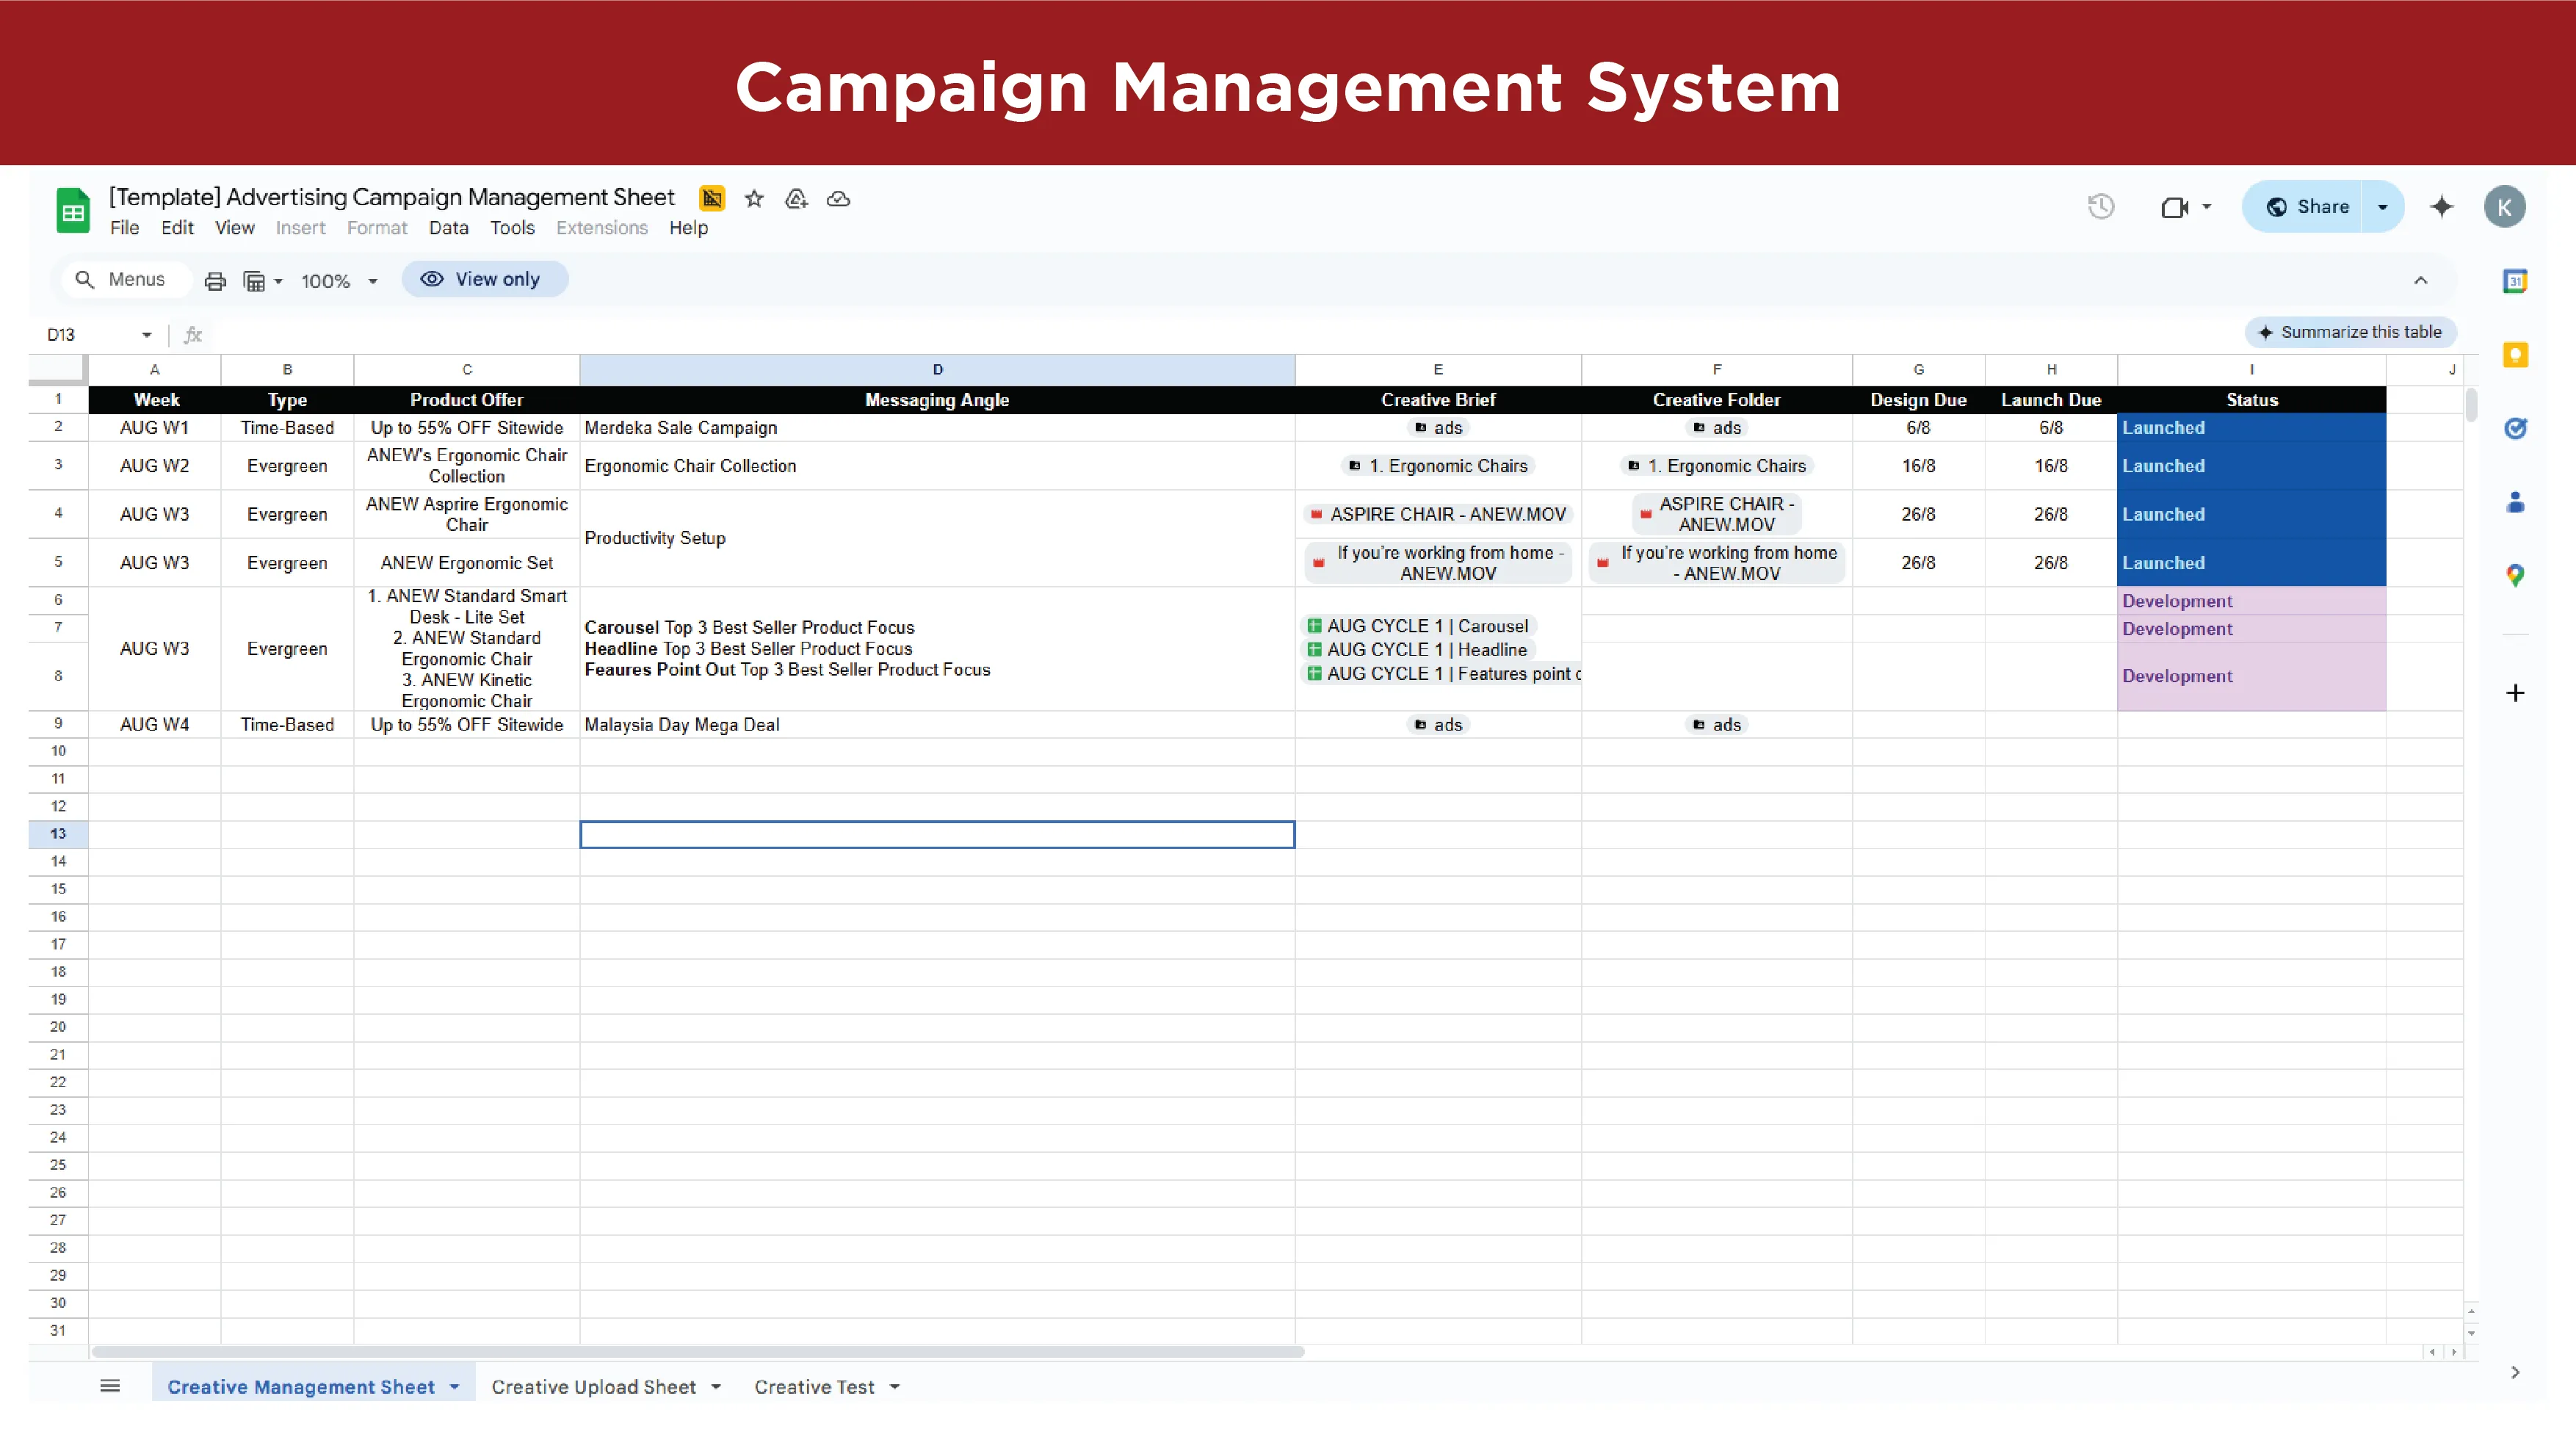Click the fx formula icon
Screen dimensions: 2576x1429
click(193, 335)
